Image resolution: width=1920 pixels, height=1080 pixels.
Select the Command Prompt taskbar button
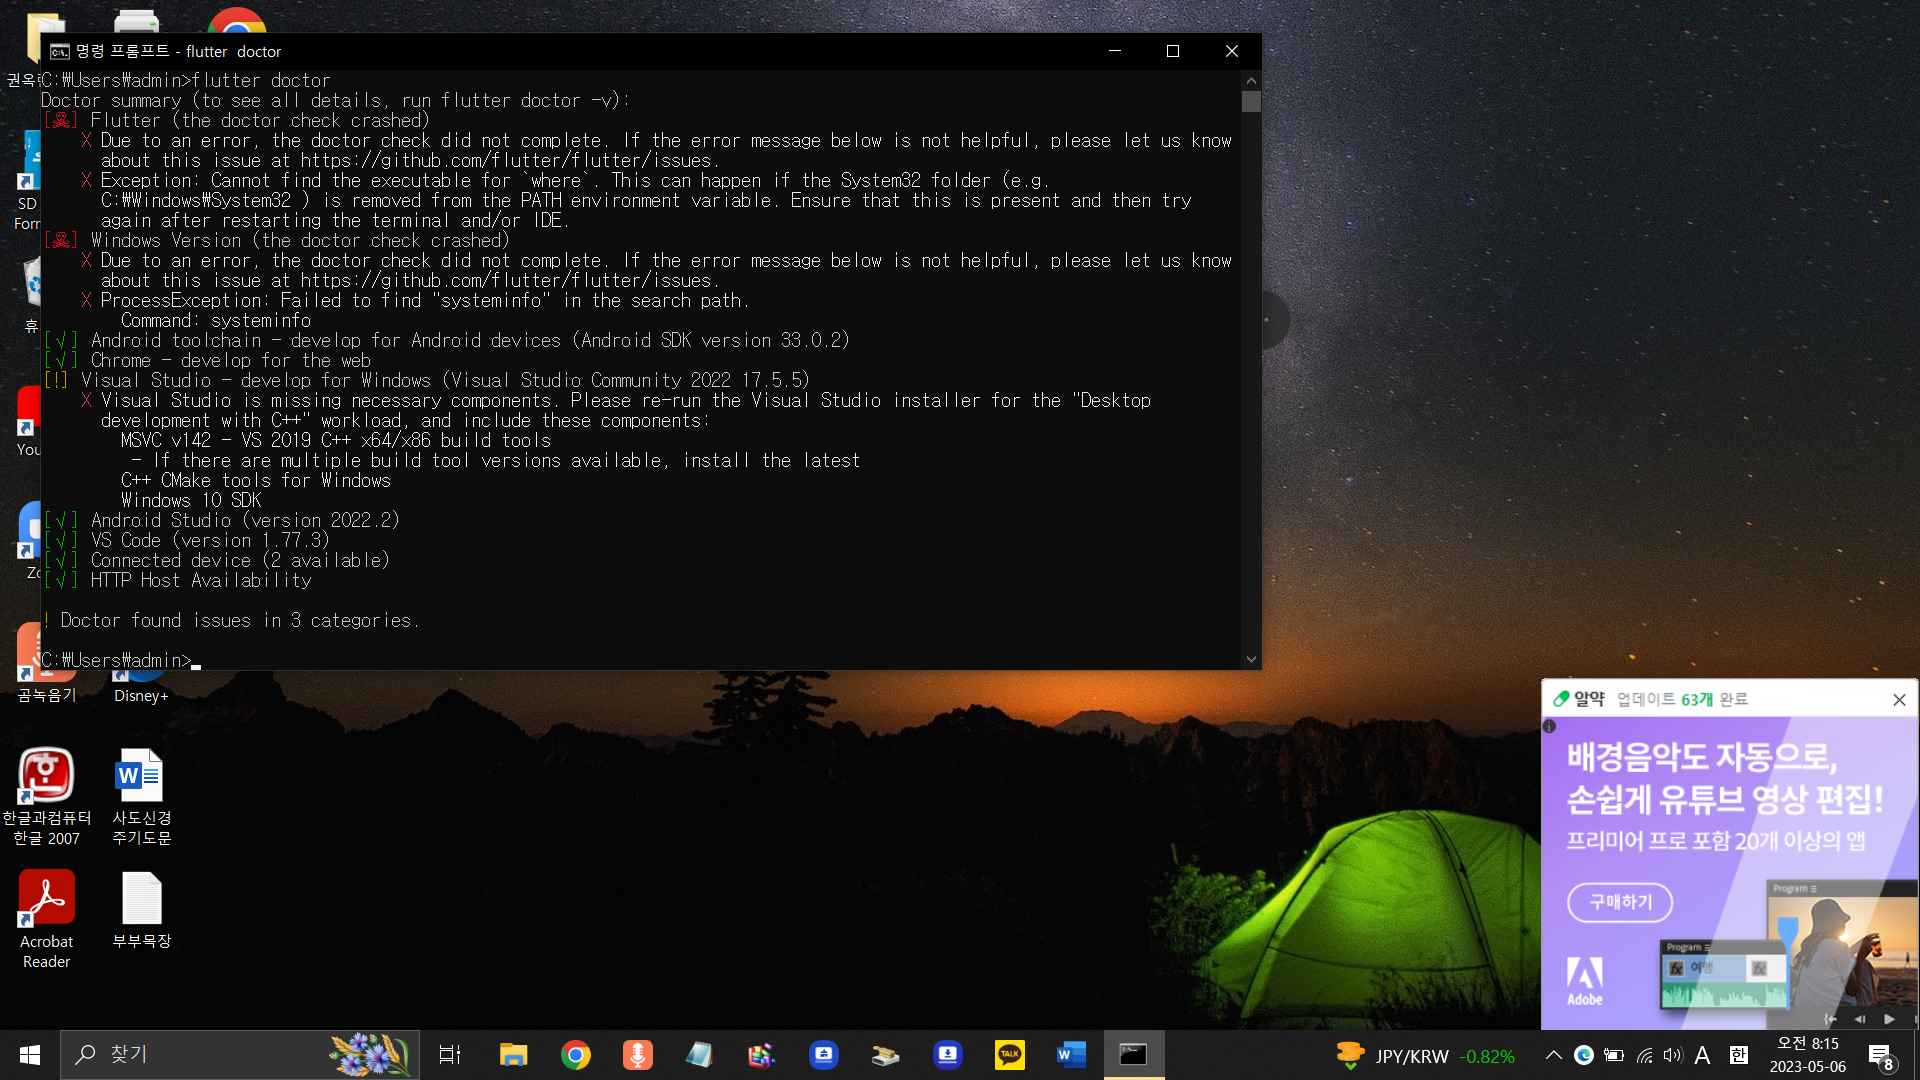1133,1055
